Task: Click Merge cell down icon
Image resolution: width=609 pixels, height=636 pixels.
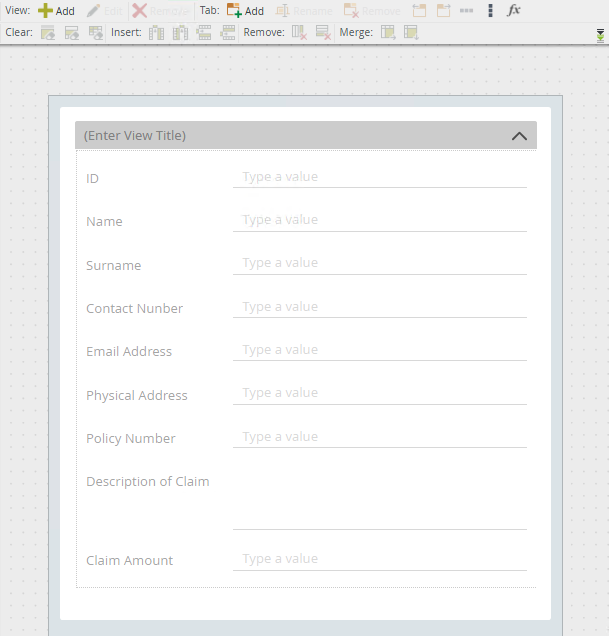Action: tap(411, 32)
